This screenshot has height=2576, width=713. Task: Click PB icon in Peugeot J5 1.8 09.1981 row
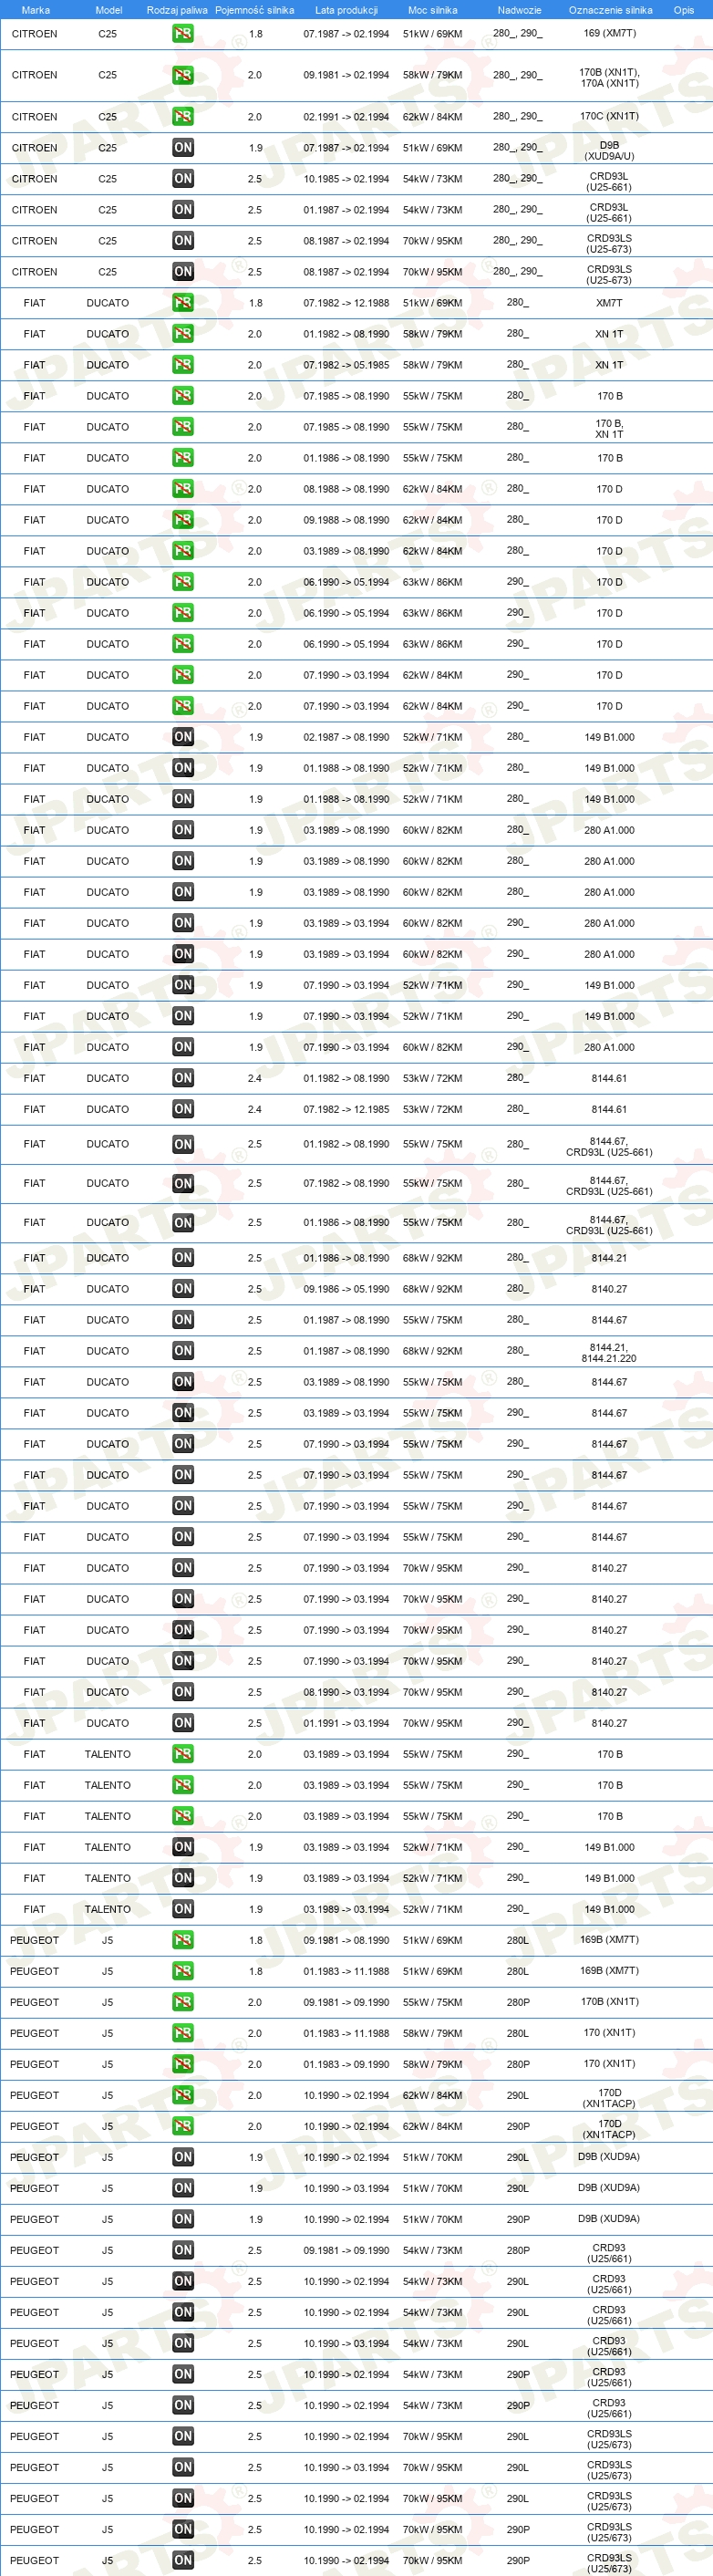(x=183, y=1940)
